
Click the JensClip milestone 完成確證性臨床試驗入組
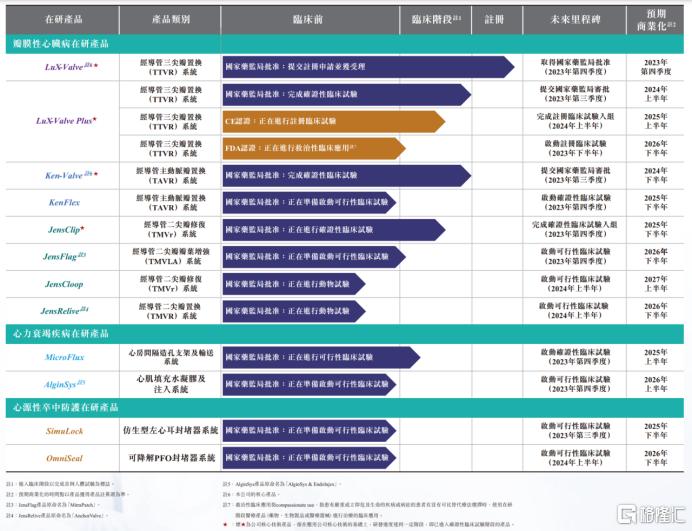(575, 230)
